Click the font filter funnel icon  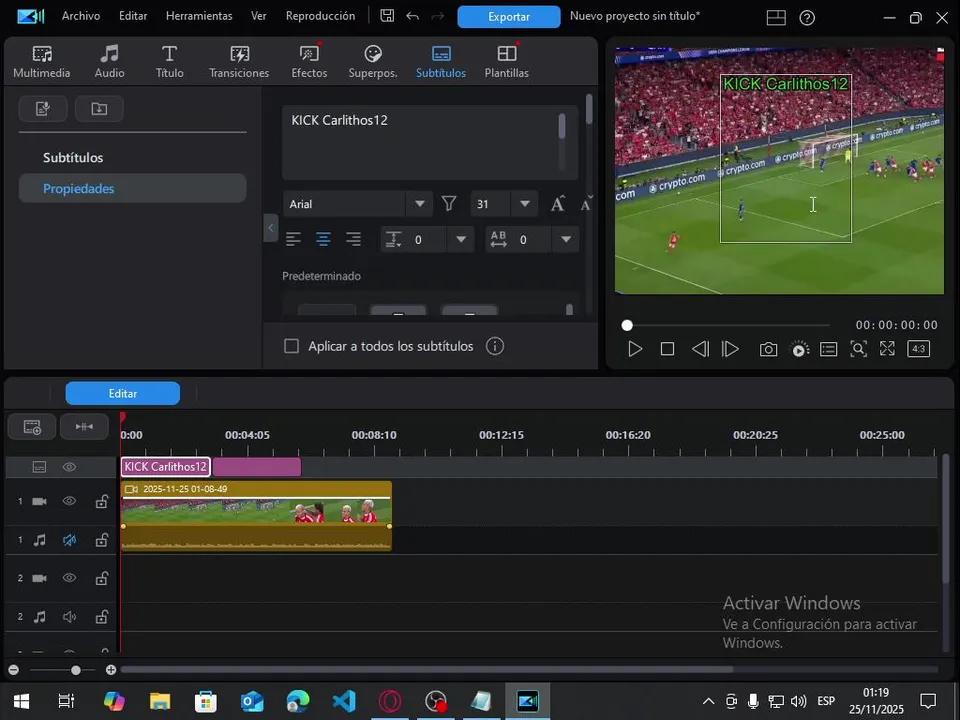pyautogui.click(x=449, y=203)
